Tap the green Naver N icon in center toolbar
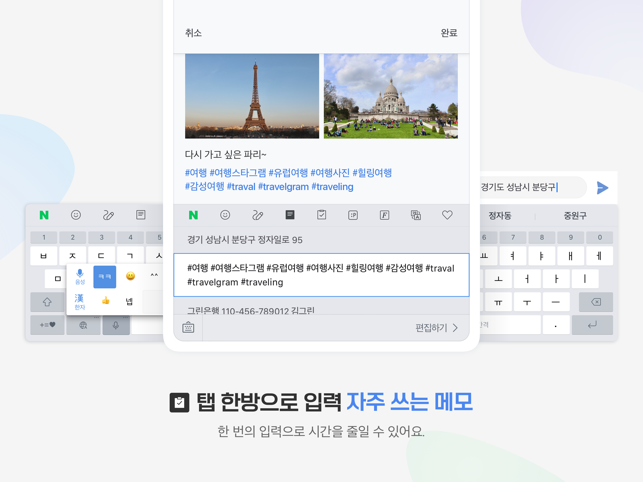 coord(193,215)
